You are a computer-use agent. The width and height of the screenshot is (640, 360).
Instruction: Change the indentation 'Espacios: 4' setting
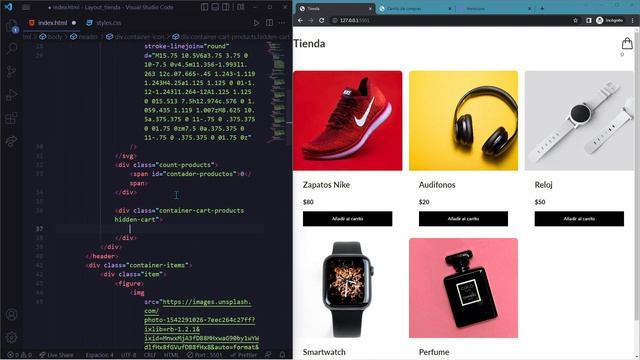[99, 355]
